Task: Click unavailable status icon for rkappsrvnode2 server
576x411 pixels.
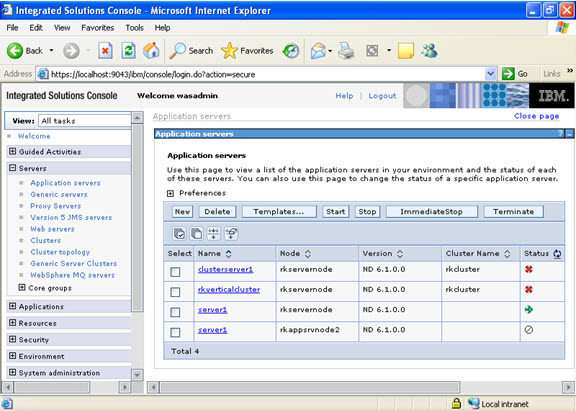Action: pyautogui.click(x=529, y=330)
